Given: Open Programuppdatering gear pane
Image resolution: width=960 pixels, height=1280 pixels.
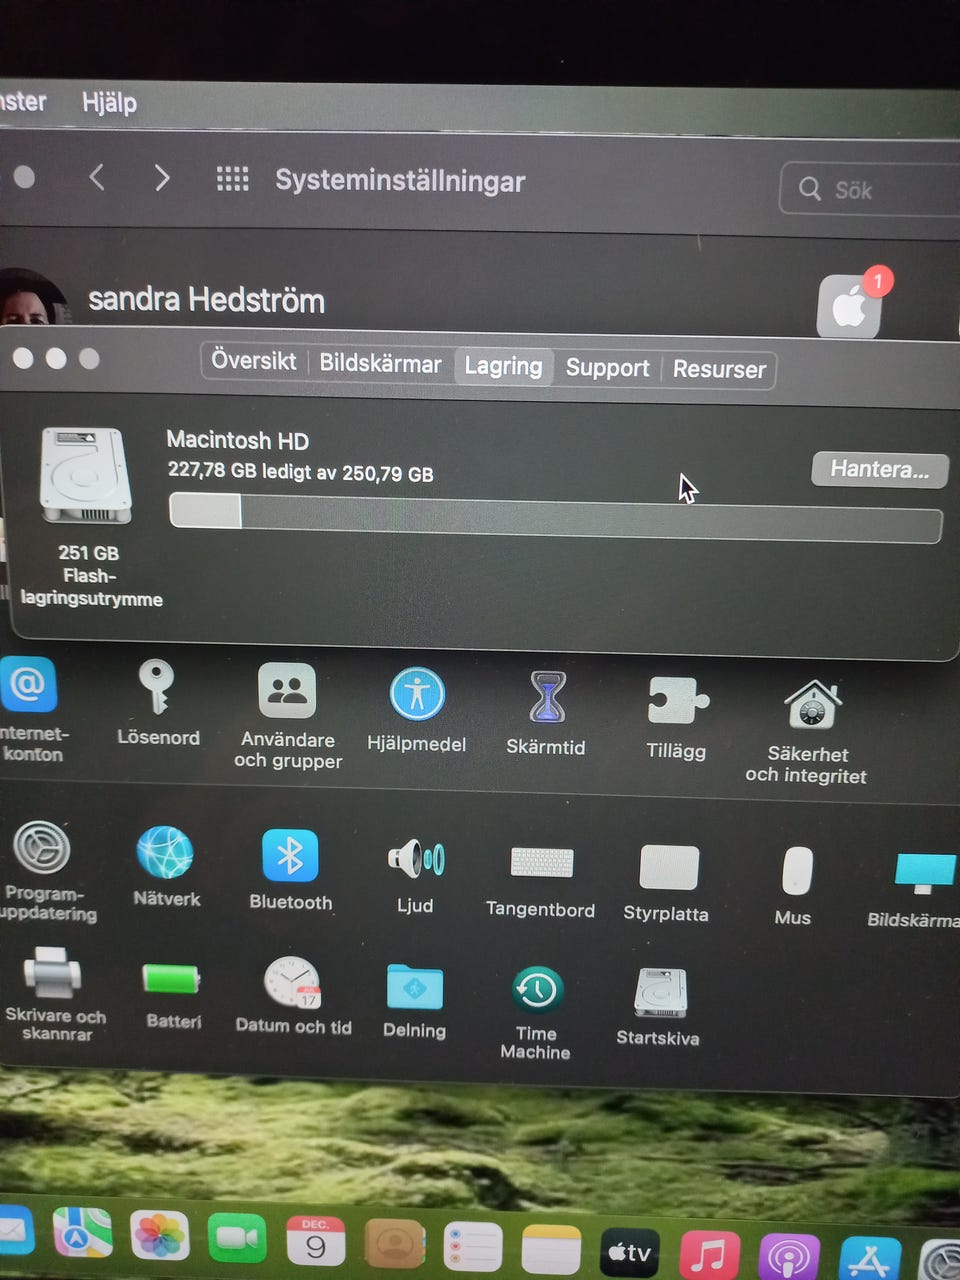Looking at the screenshot, I should point(41,848).
